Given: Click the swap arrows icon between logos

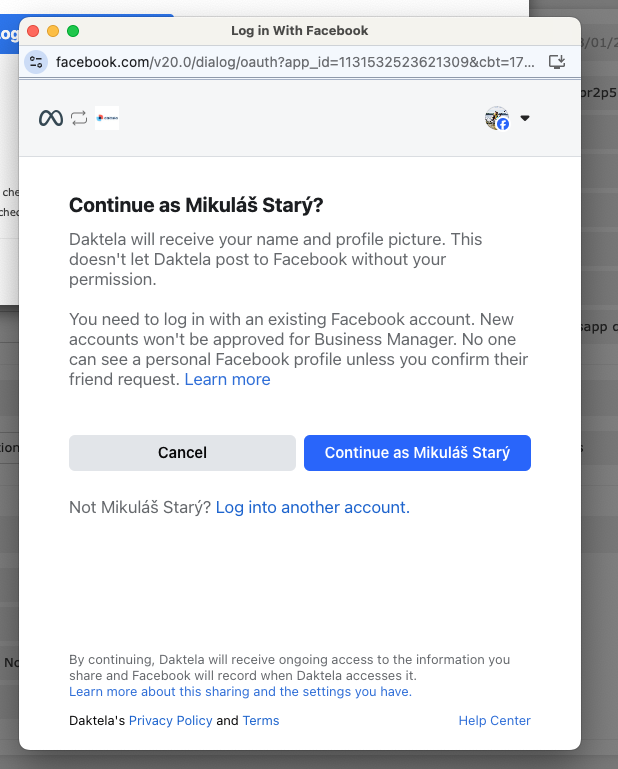Looking at the screenshot, I should click(79, 118).
